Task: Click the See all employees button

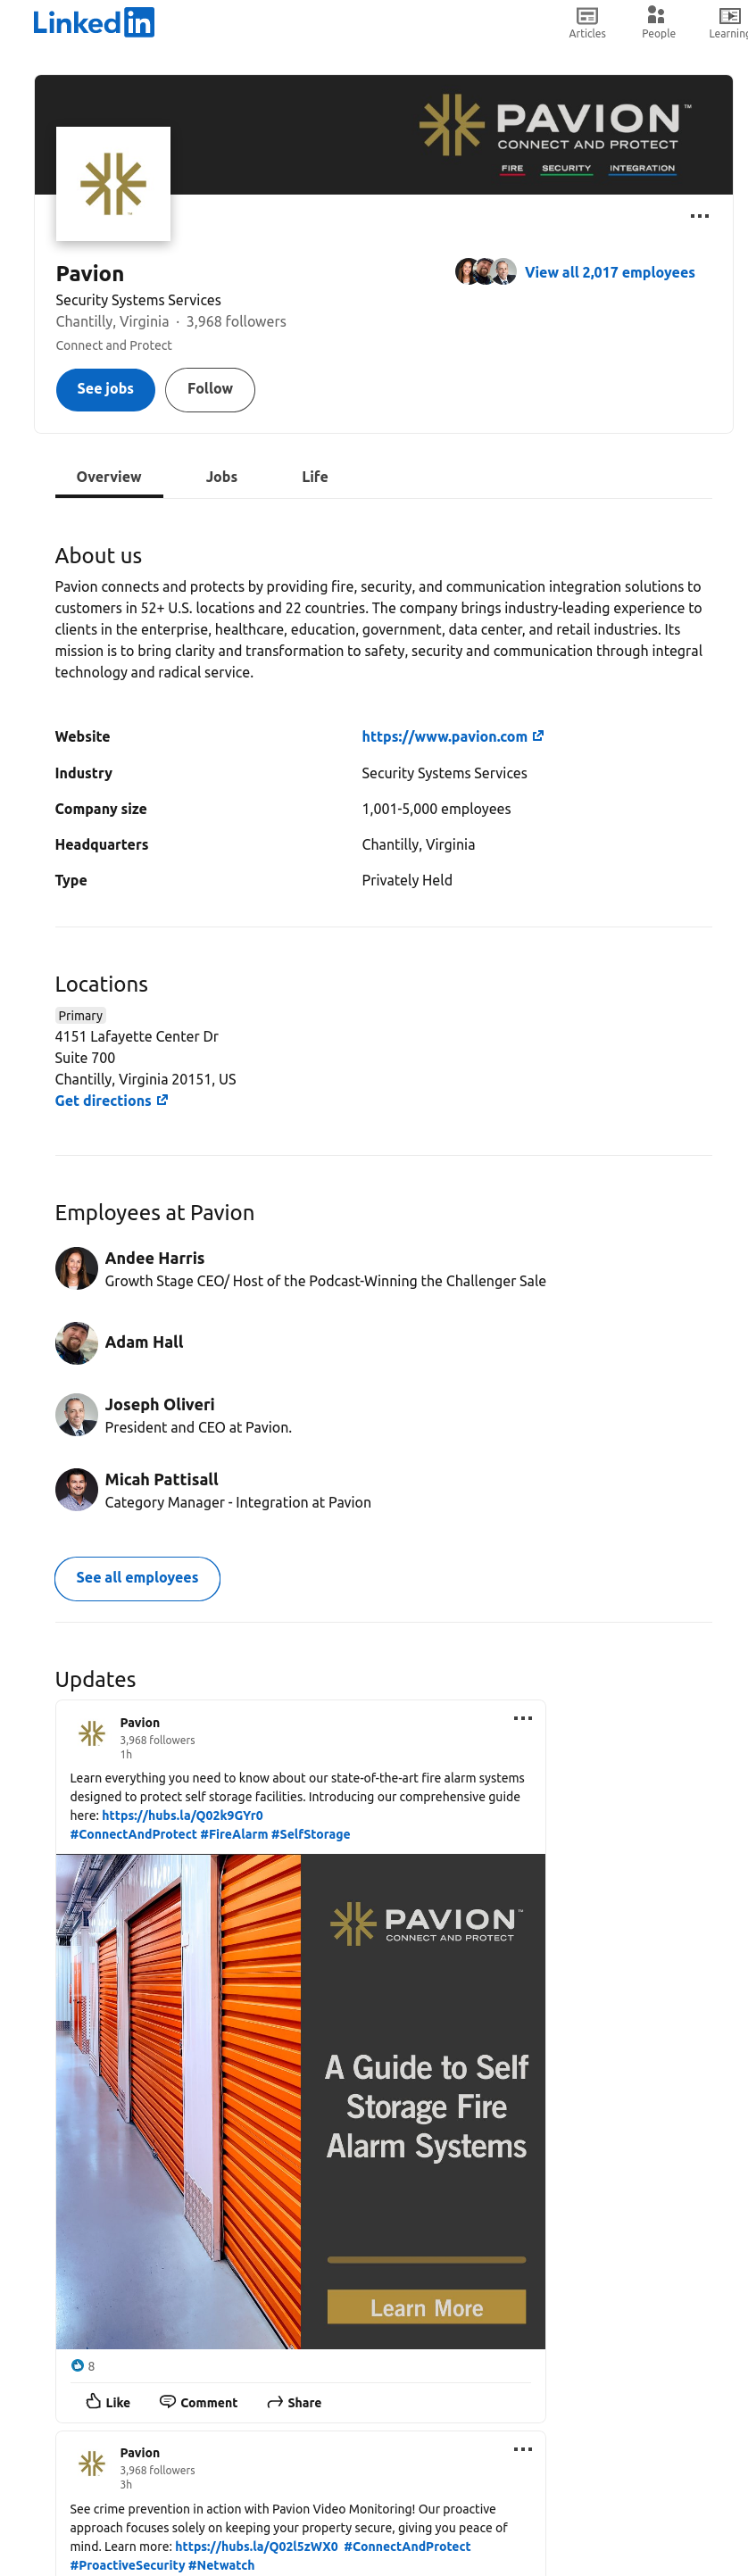Action: [x=137, y=1578]
